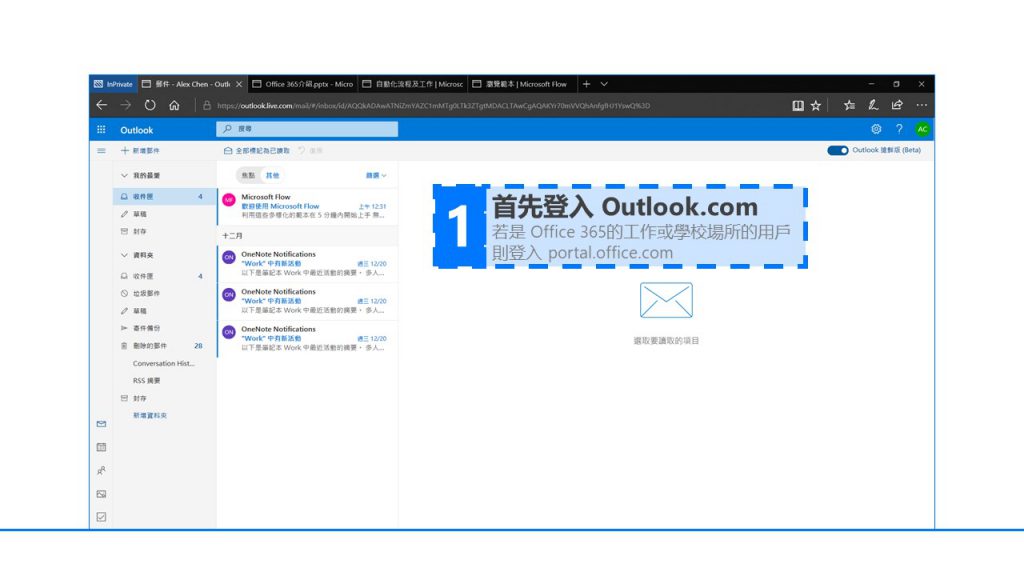
Task: Click the browser share icon
Action: pos(897,105)
